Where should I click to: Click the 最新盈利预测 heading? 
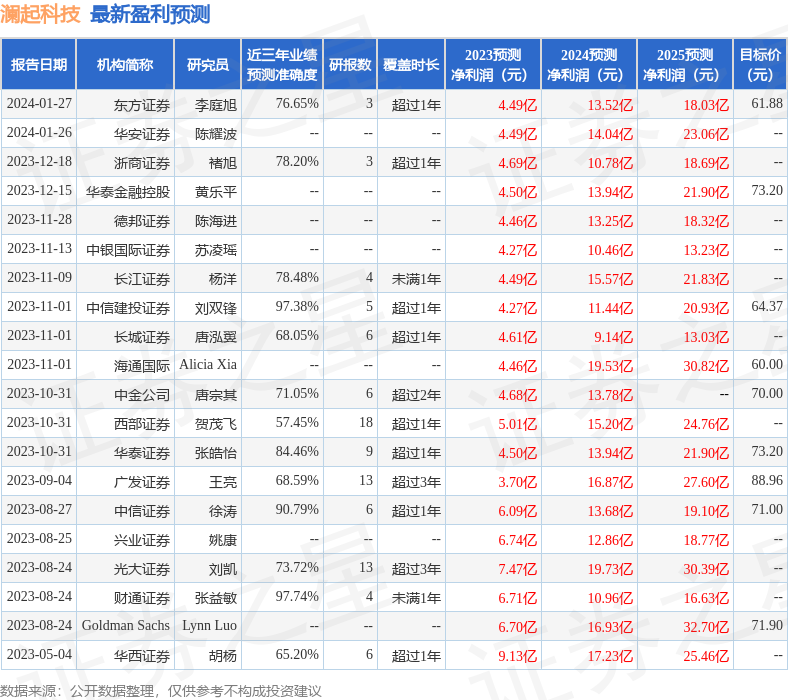click(x=150, y=14)
